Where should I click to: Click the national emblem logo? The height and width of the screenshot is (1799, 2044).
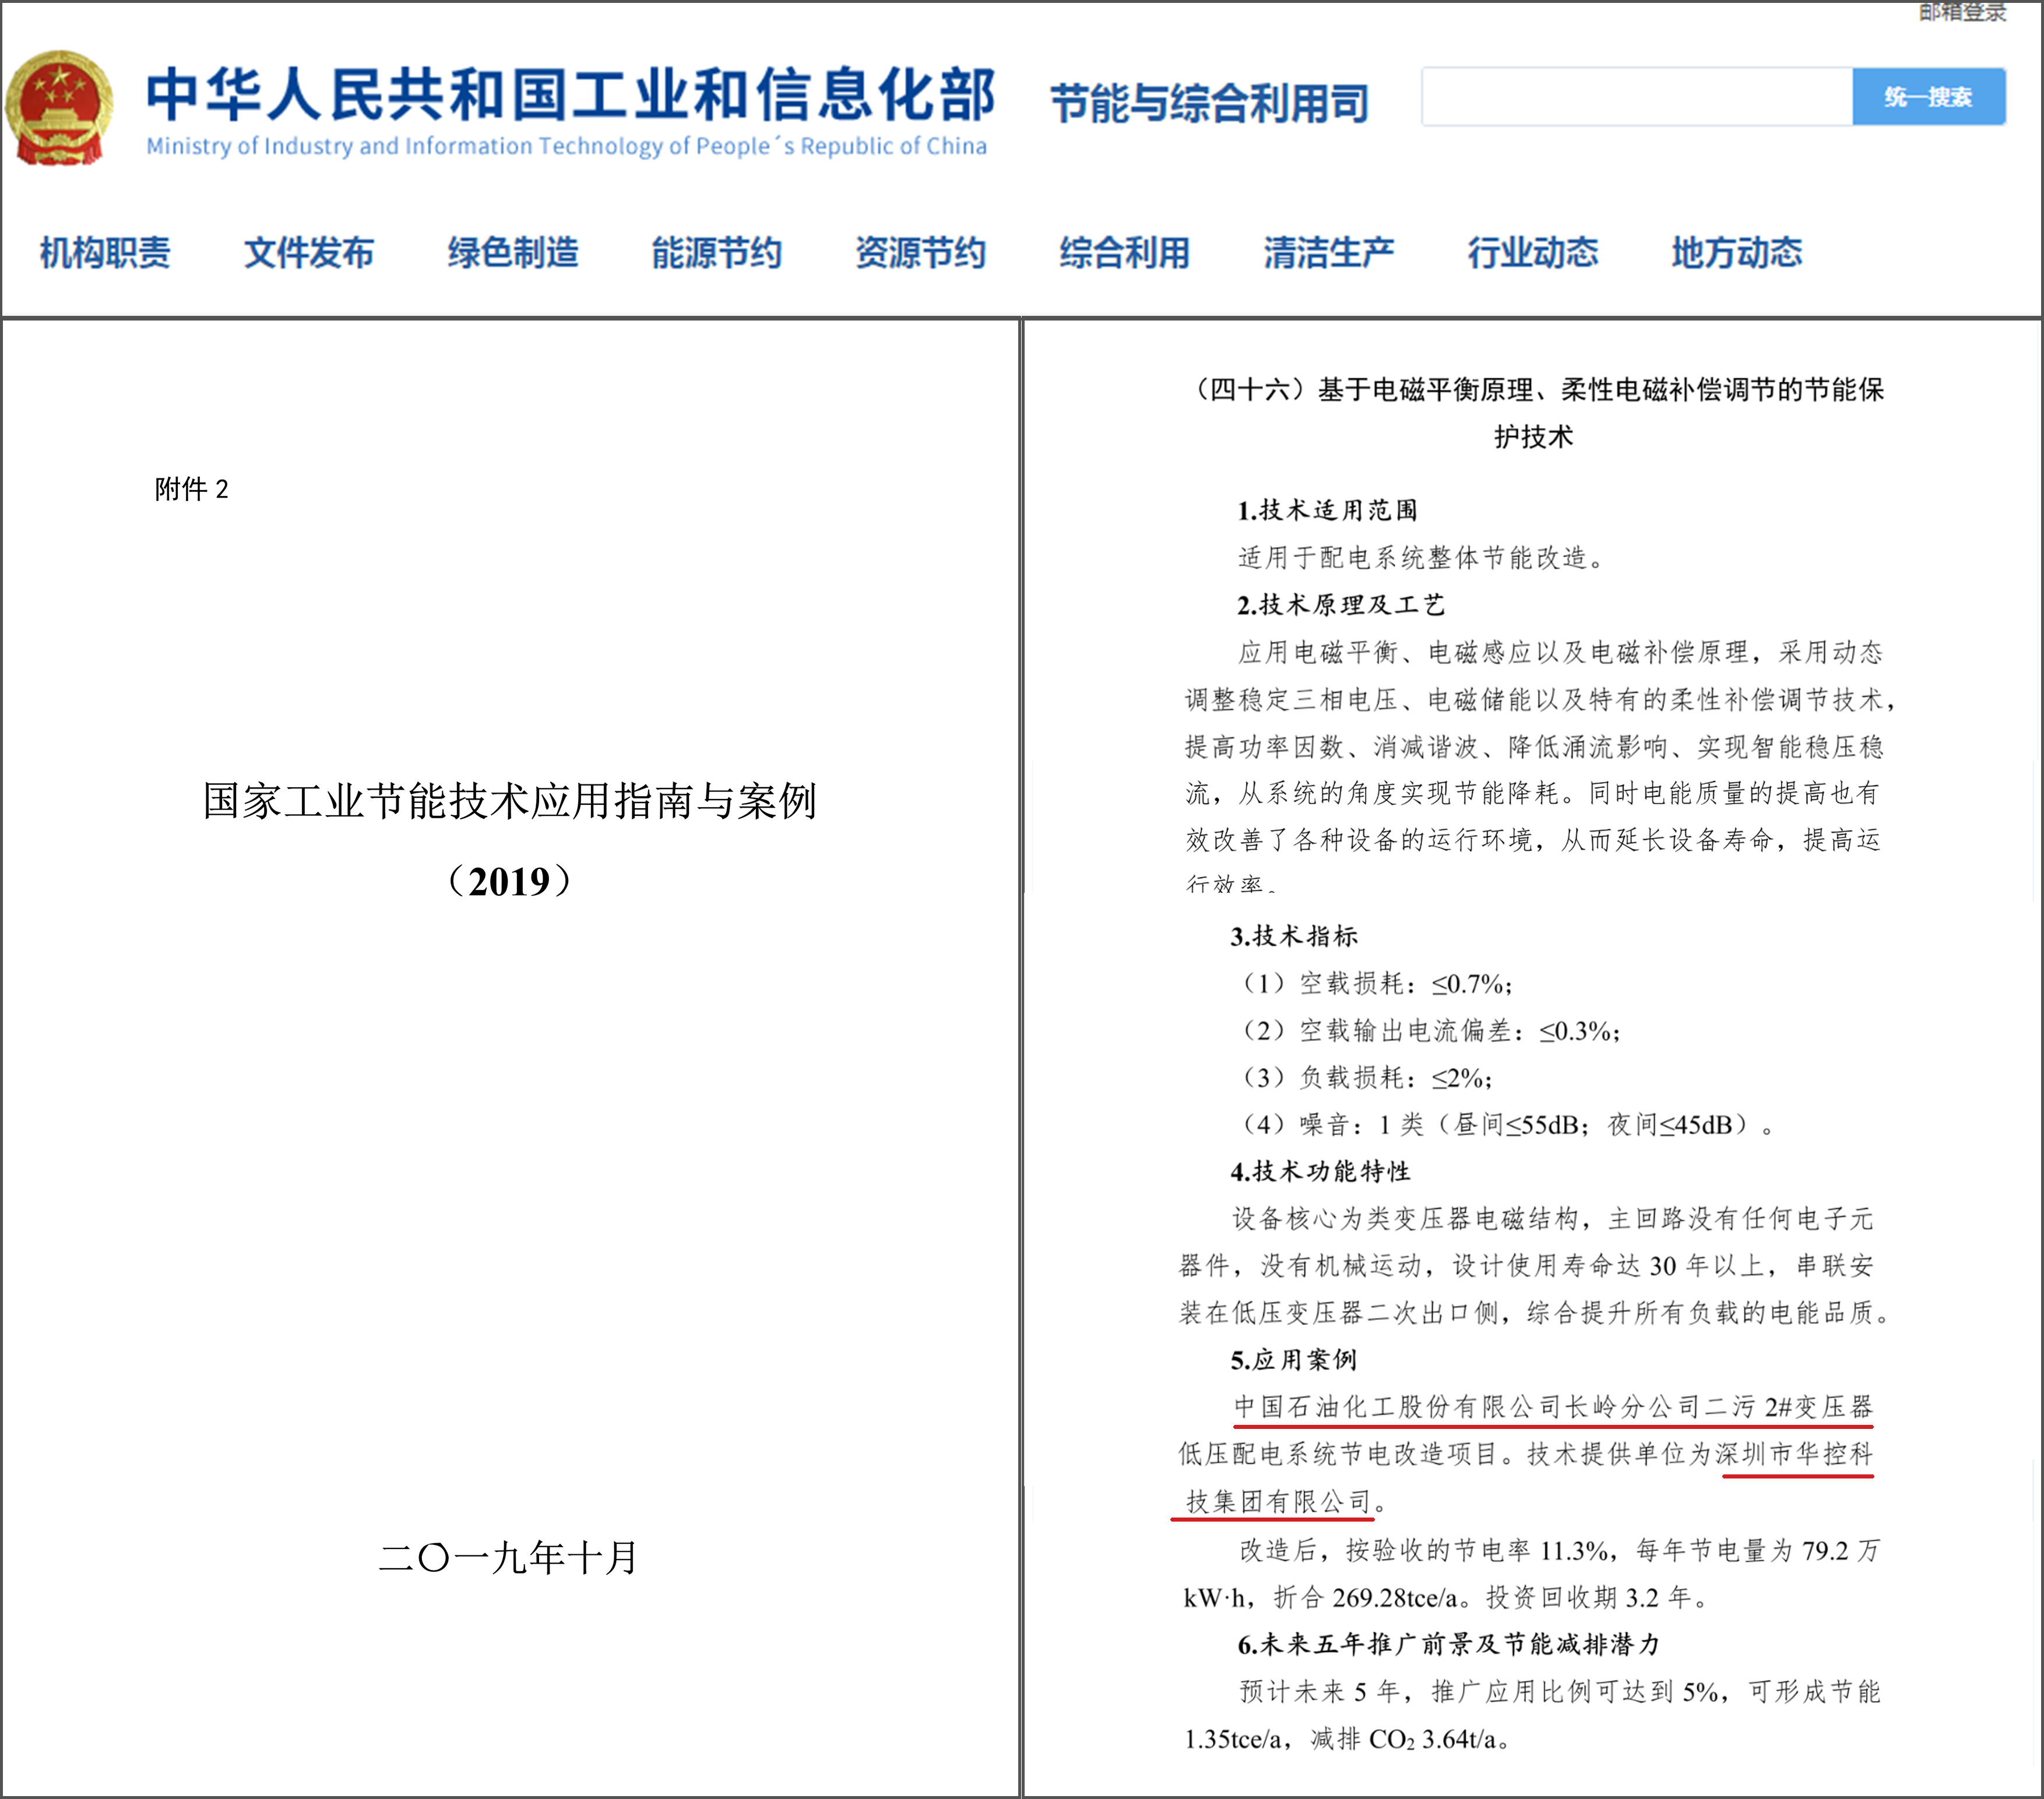tap(59, 108)
